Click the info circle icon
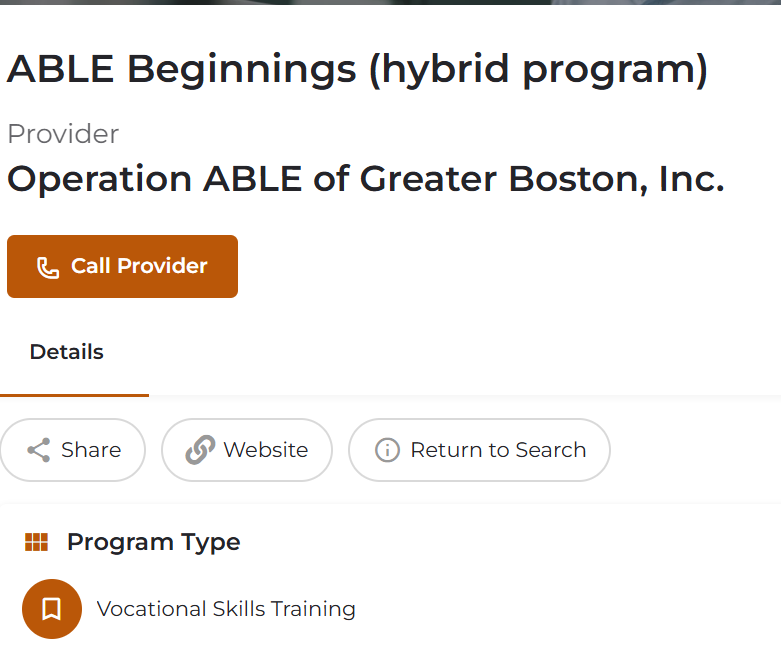 387,450
